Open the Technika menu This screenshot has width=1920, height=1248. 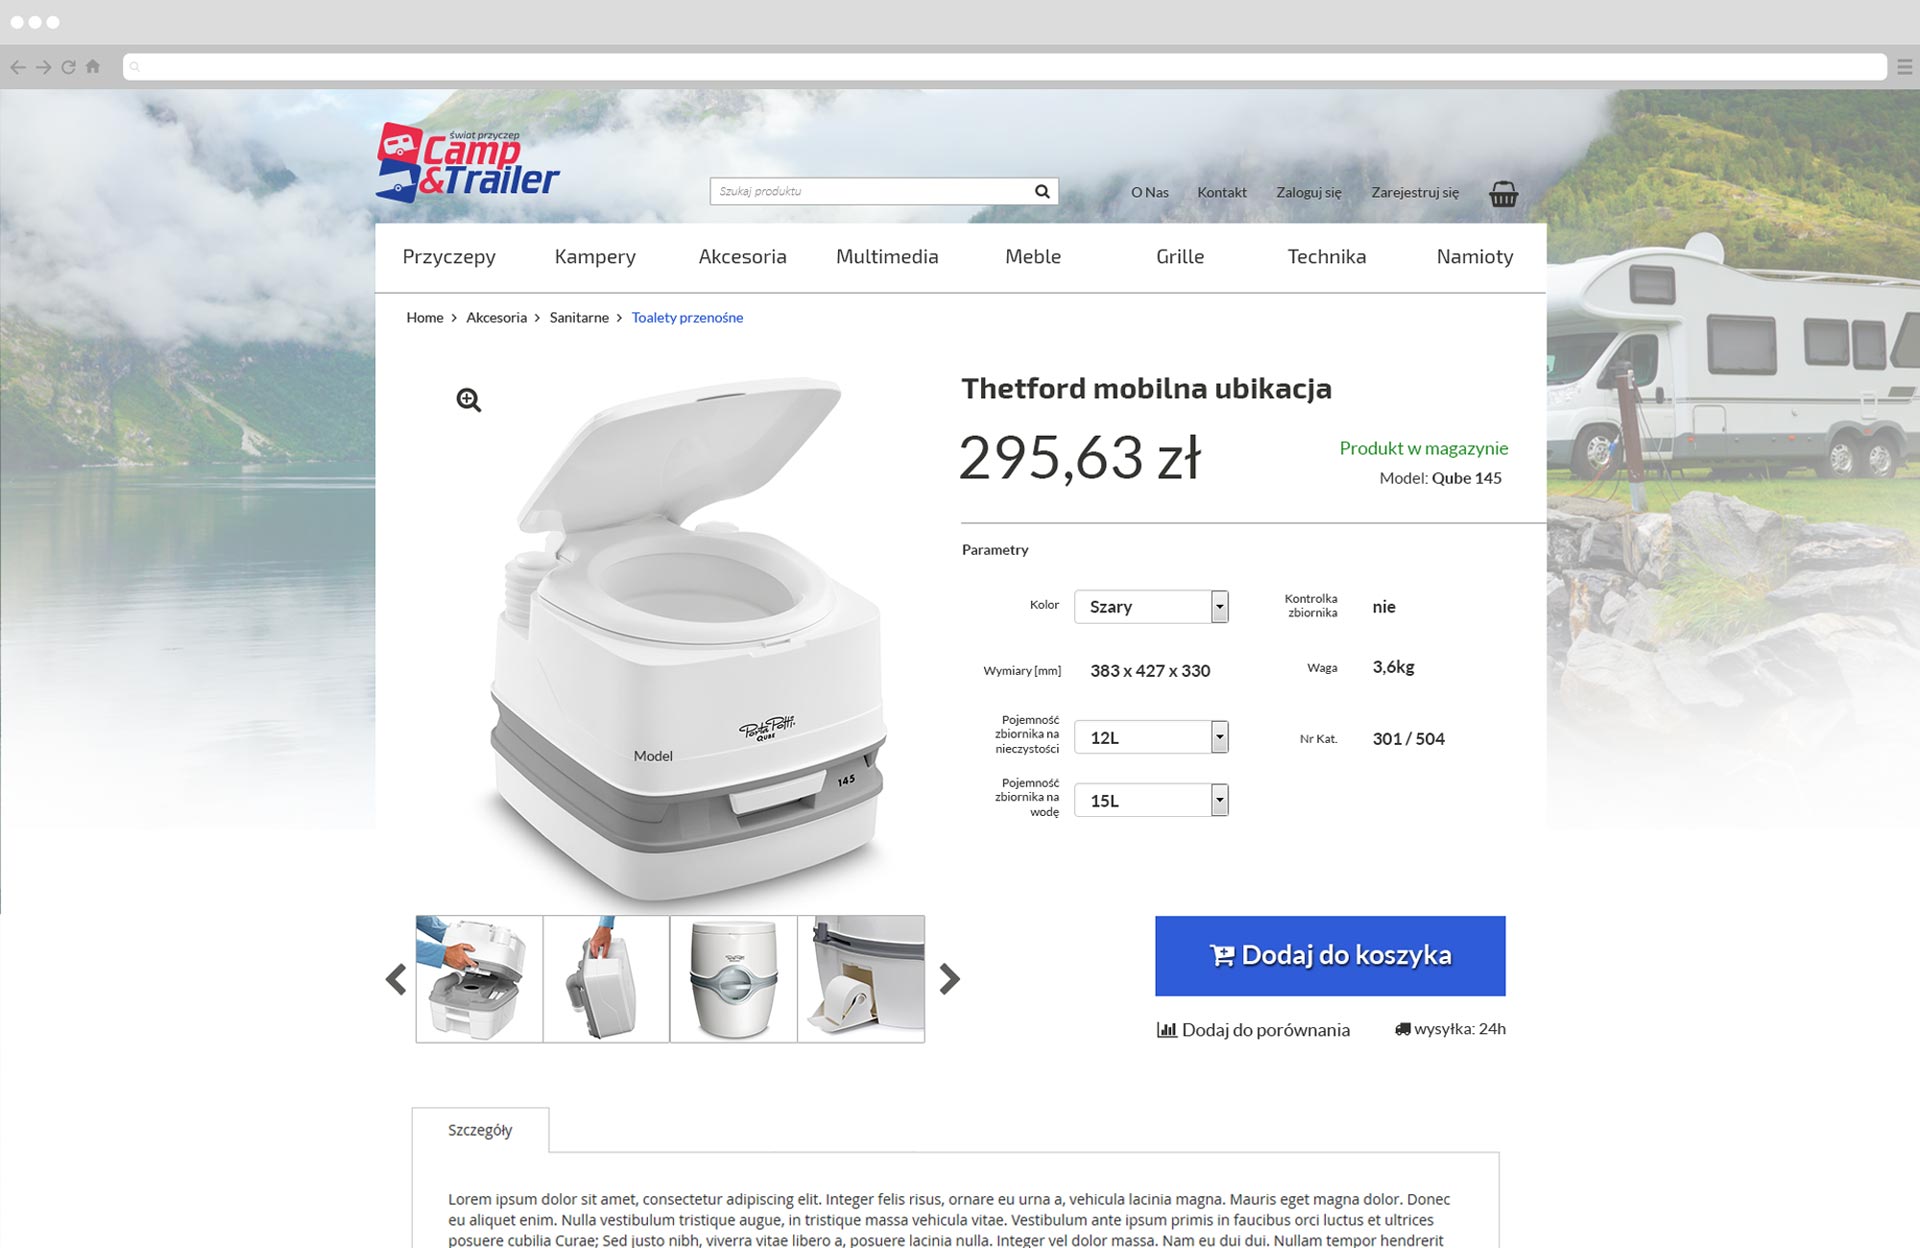click(x=1326, y=257)
